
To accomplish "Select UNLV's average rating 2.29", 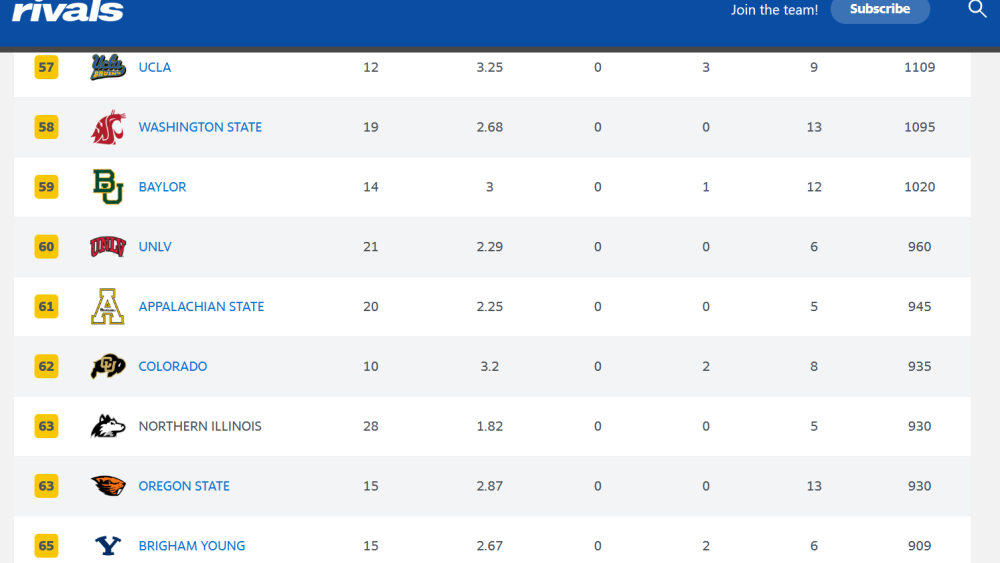I will pyautogui.click(x=490, y=247).
